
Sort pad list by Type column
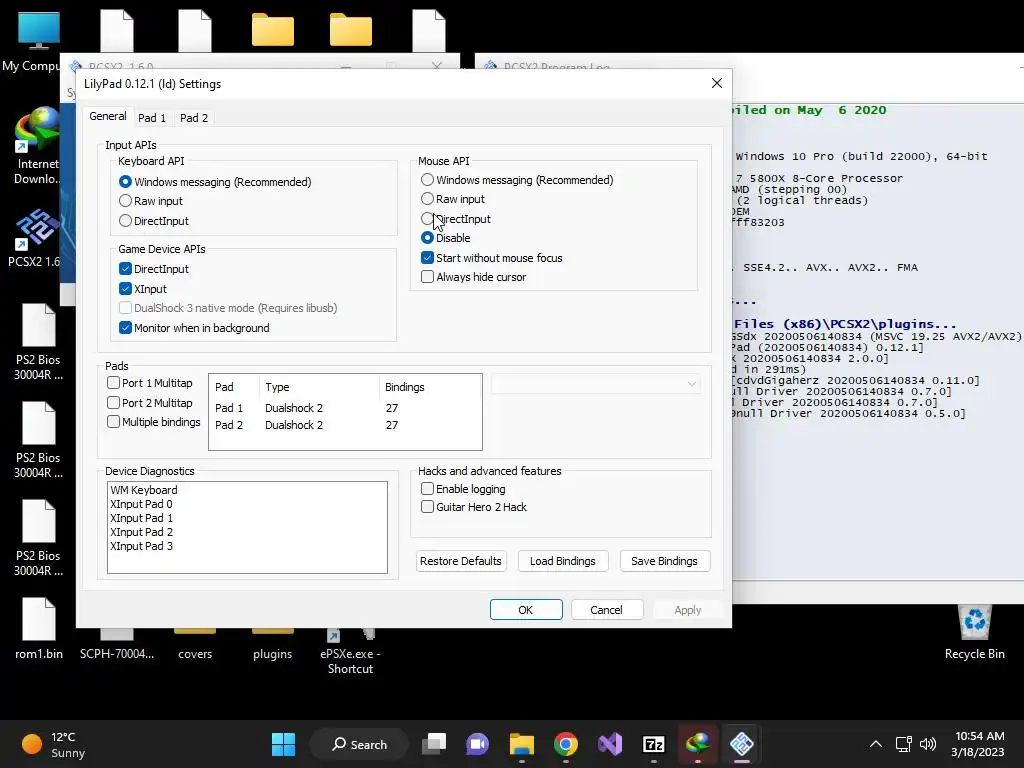(319, 387)
